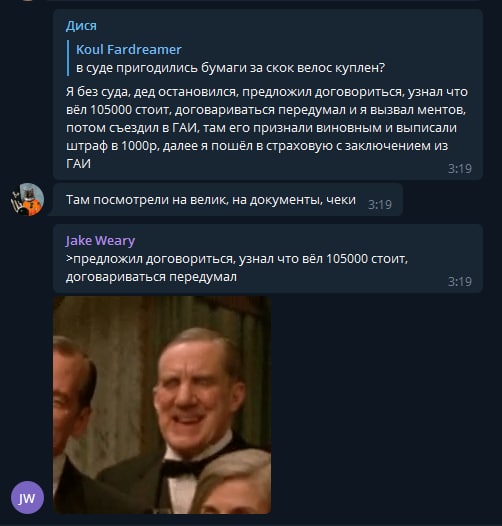The height and width of the screenshot is (526, 502).
Task: Click 3:19 timestamp on 'Там посмотрели' message
Action: coord(380,205)
